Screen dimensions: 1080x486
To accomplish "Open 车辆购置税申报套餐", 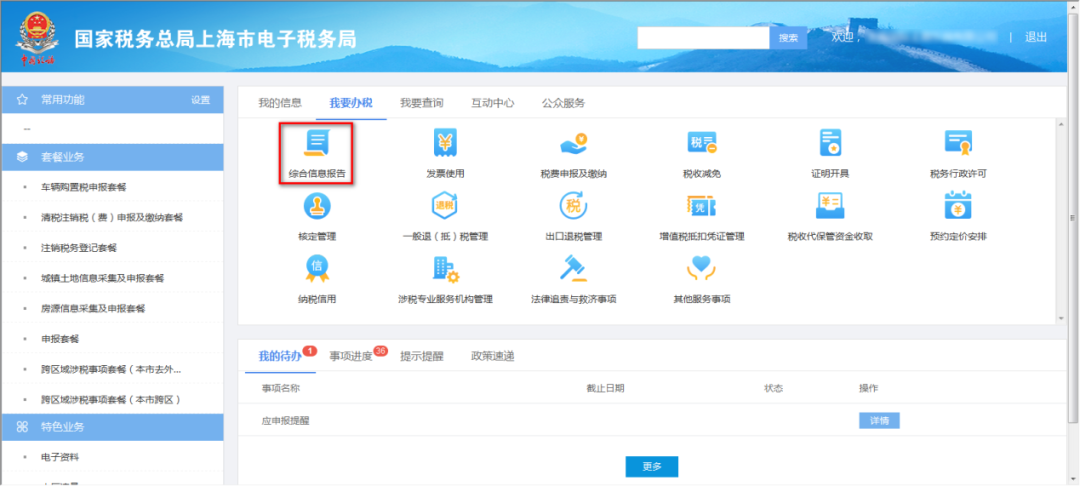I will (x=83, y=187).
